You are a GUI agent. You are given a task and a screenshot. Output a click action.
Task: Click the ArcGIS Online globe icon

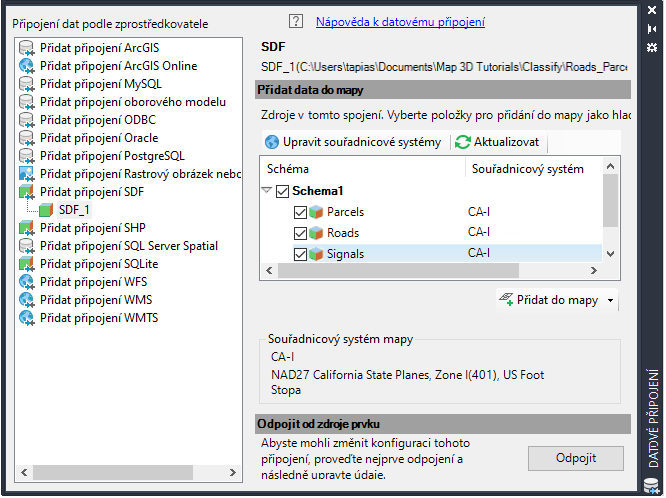[27, 66]
